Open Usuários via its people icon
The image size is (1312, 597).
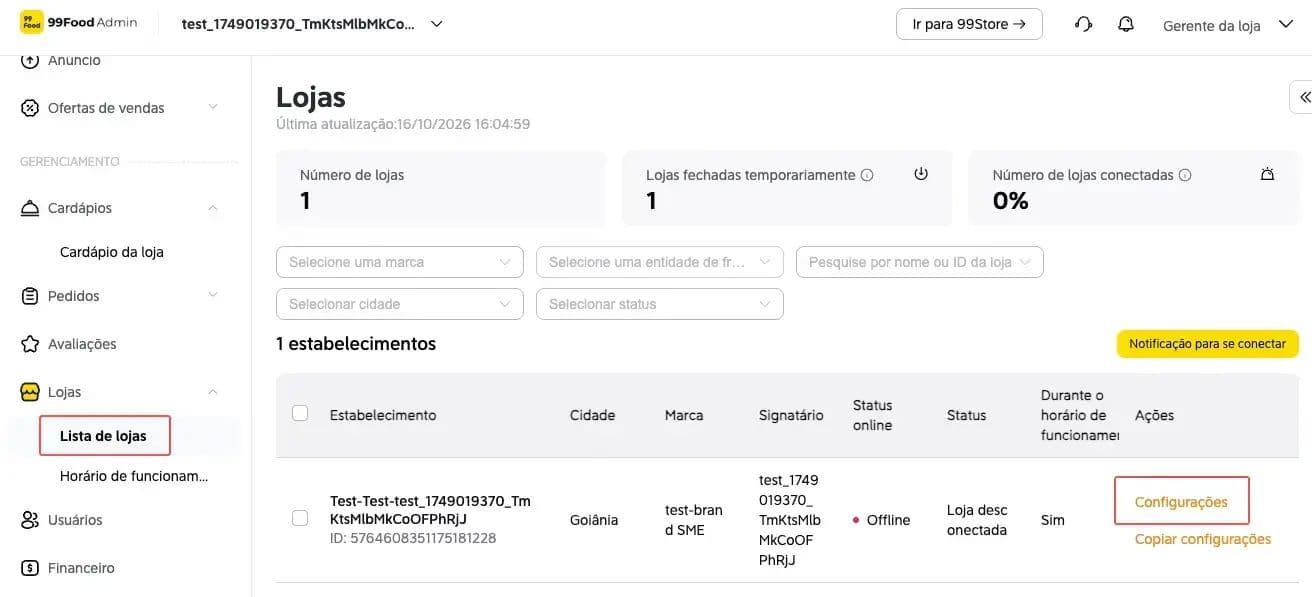30,520
